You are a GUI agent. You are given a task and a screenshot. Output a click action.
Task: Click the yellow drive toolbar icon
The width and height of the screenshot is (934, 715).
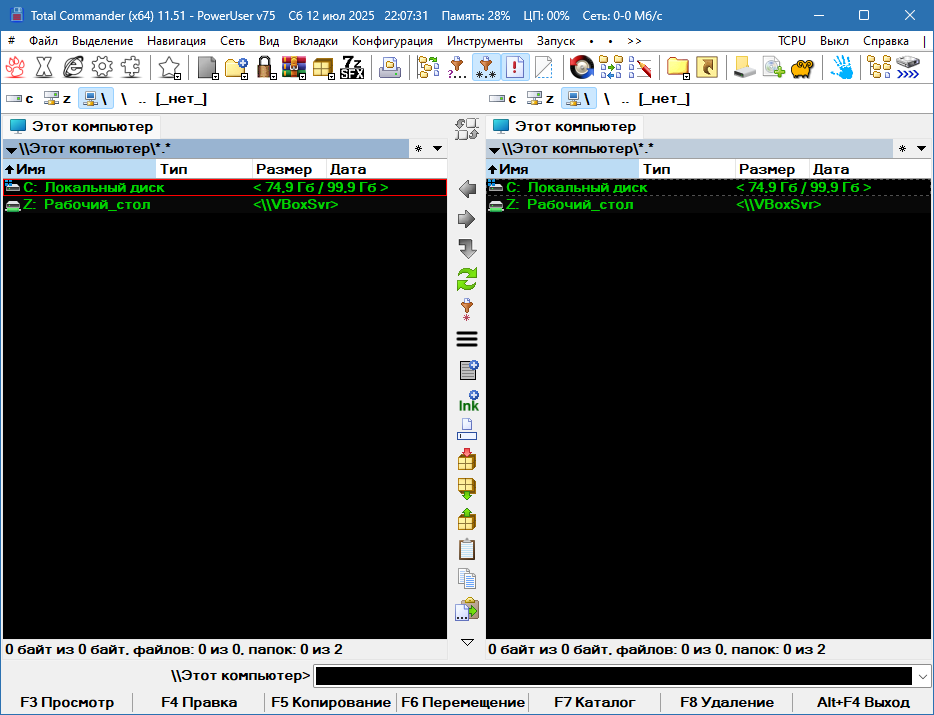(745, 67)
